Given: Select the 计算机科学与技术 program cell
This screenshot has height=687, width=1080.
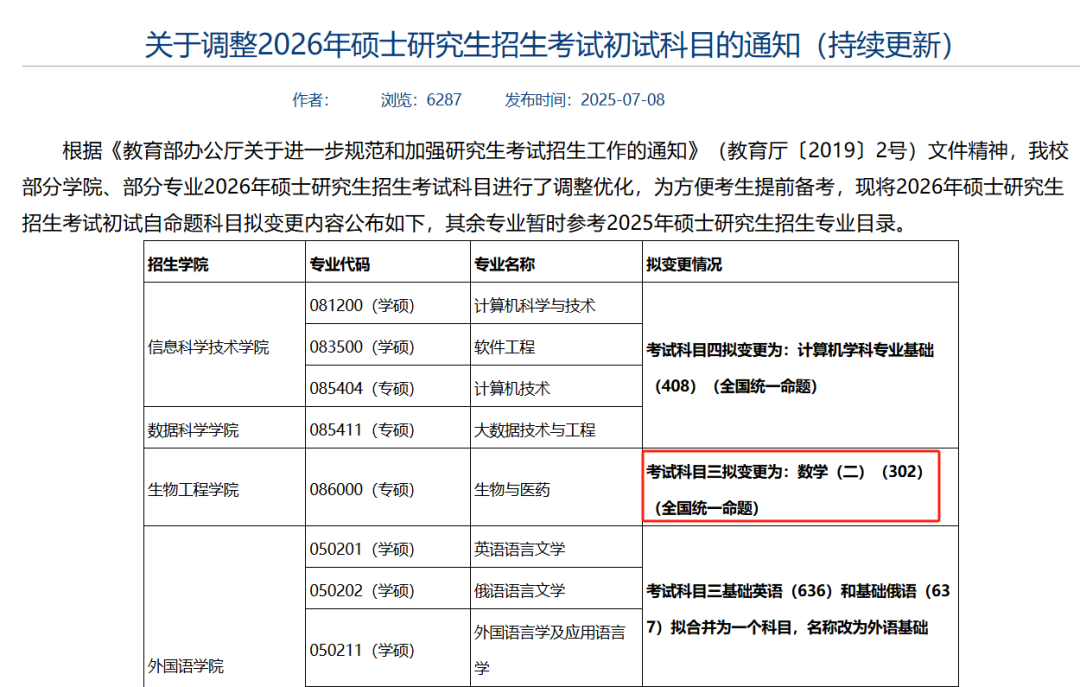Looking at the screenshot, I should pyautogui.click(x=532, y=305).
